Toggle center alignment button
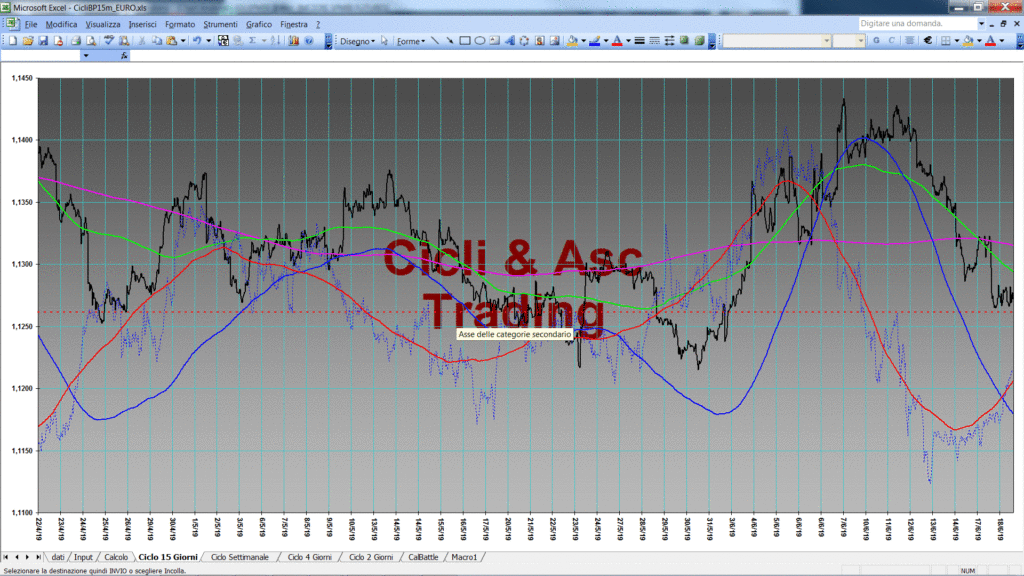 click(x=910, y=41)
